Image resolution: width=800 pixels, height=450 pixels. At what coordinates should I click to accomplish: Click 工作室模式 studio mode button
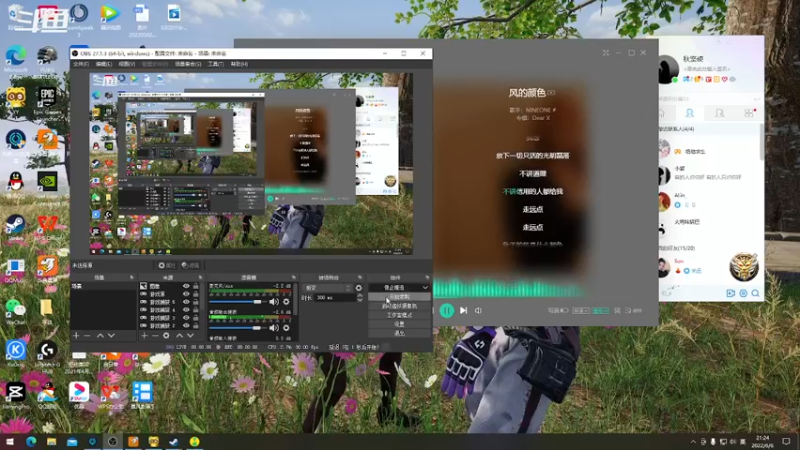[399, 315]
